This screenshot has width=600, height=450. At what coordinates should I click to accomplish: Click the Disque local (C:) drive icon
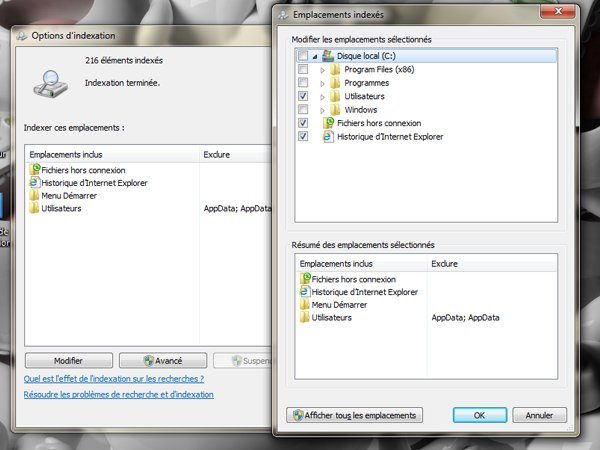328,56
